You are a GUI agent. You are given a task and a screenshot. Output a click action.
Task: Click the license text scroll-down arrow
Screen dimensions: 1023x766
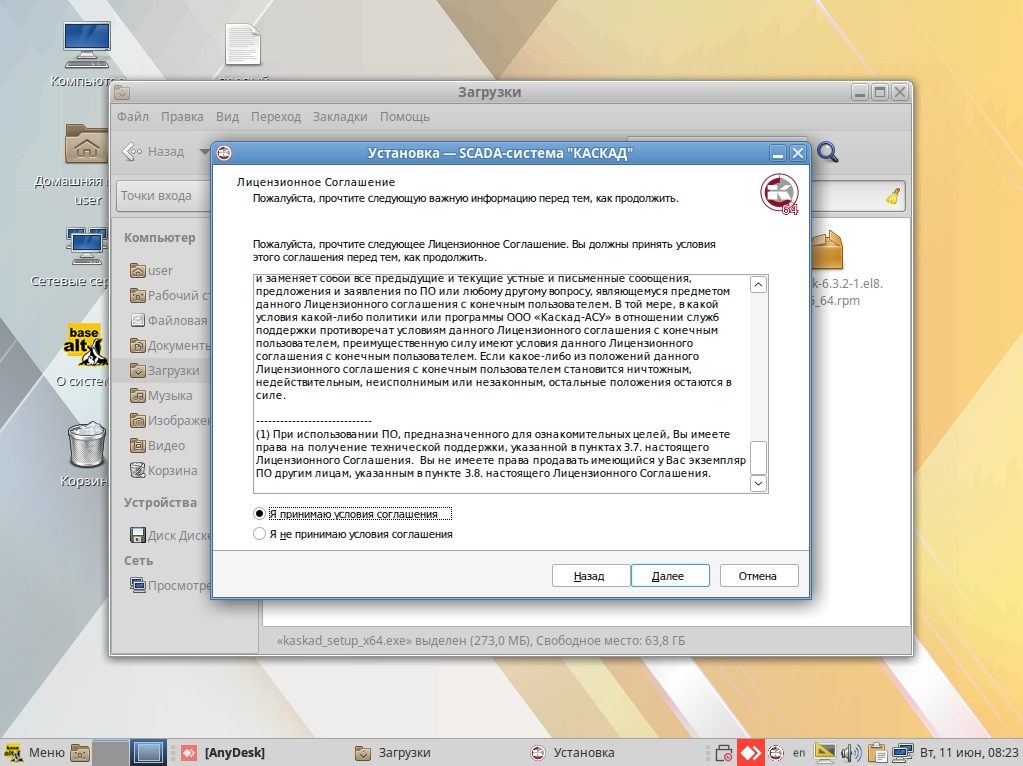point(758,484)
